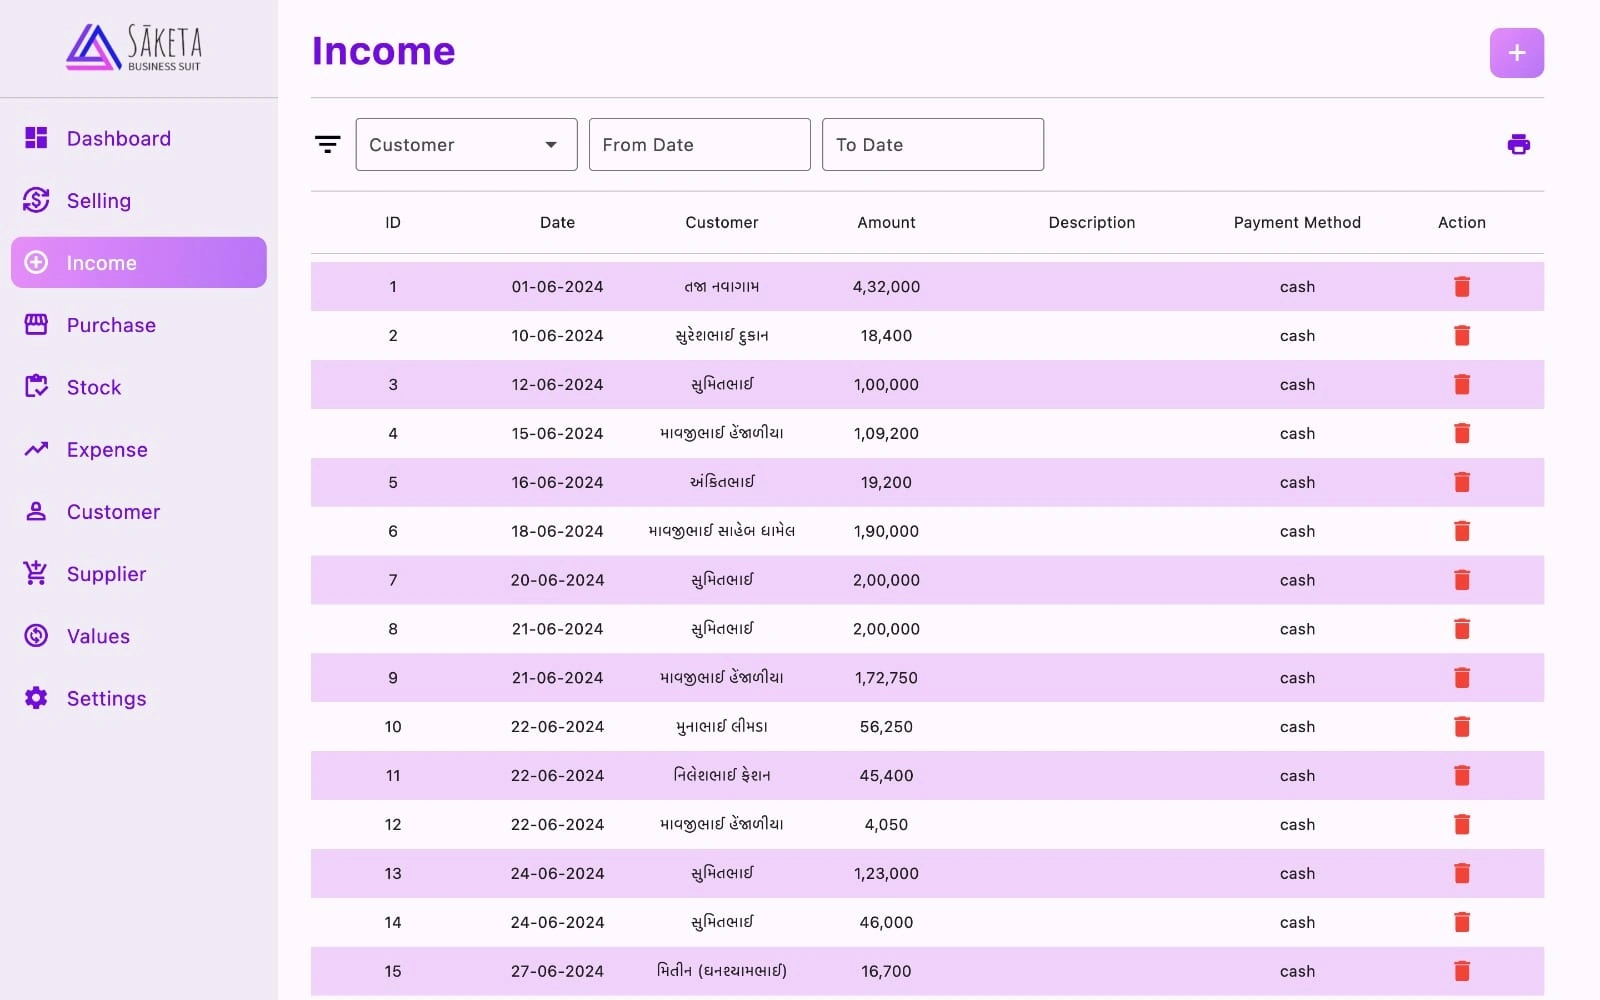The height and width of the screenshot is (1000, 1600).
Task: Delete income entry ID 7
Action: point(1462,580)
